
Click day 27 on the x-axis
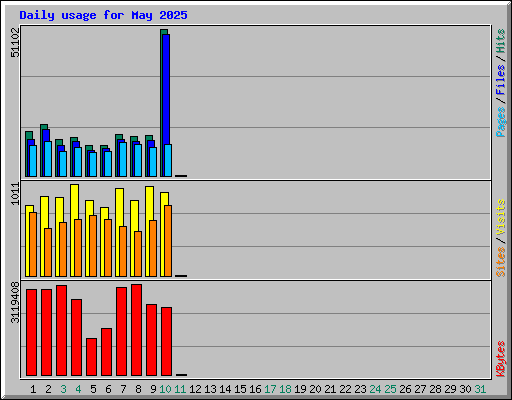point(420,389)
